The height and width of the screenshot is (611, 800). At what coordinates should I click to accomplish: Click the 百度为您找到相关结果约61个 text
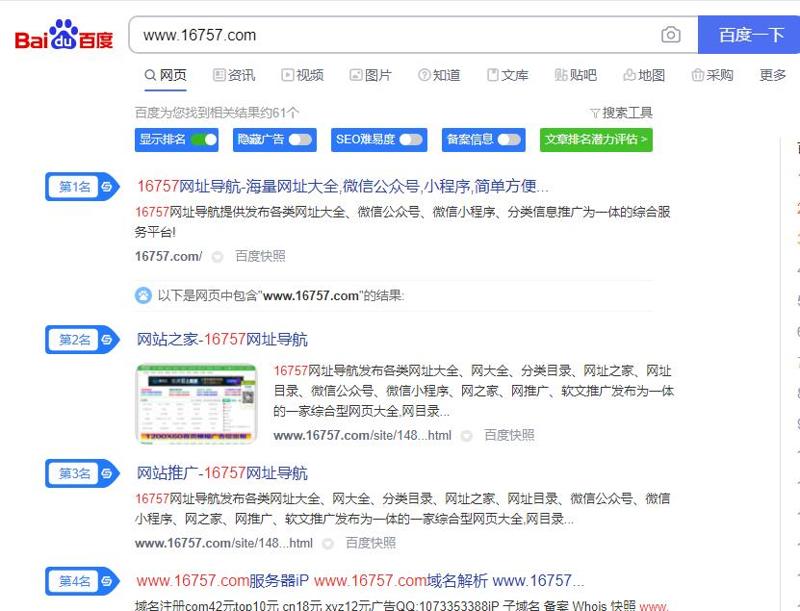[217, 113]
